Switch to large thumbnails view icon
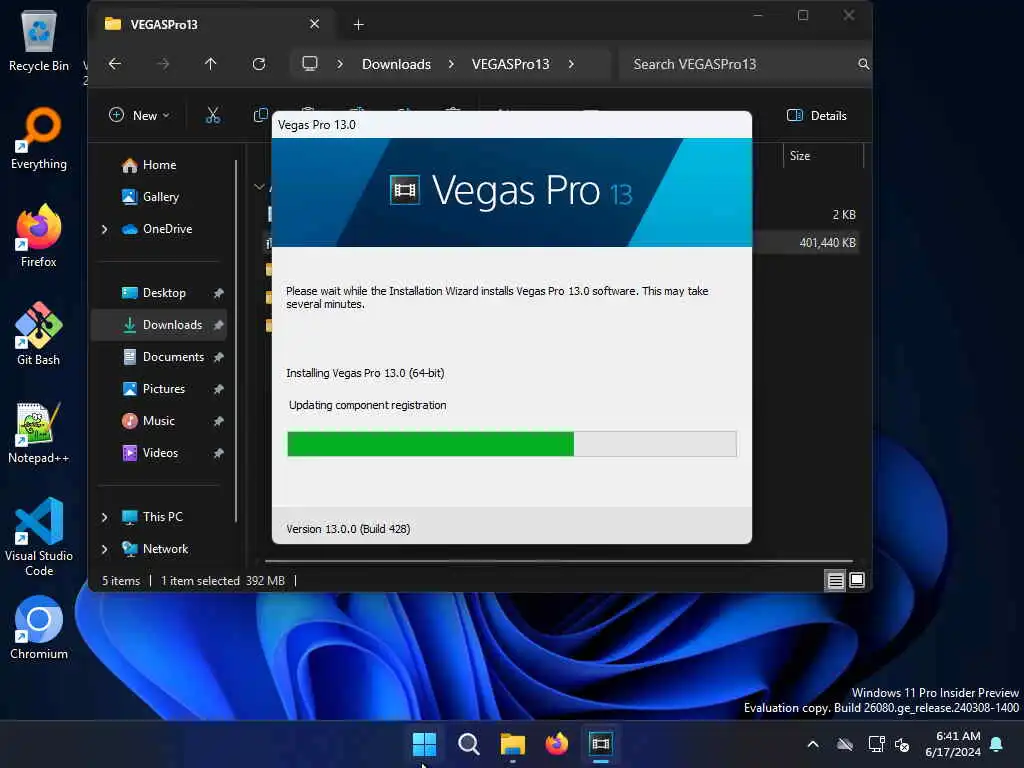 857,580
